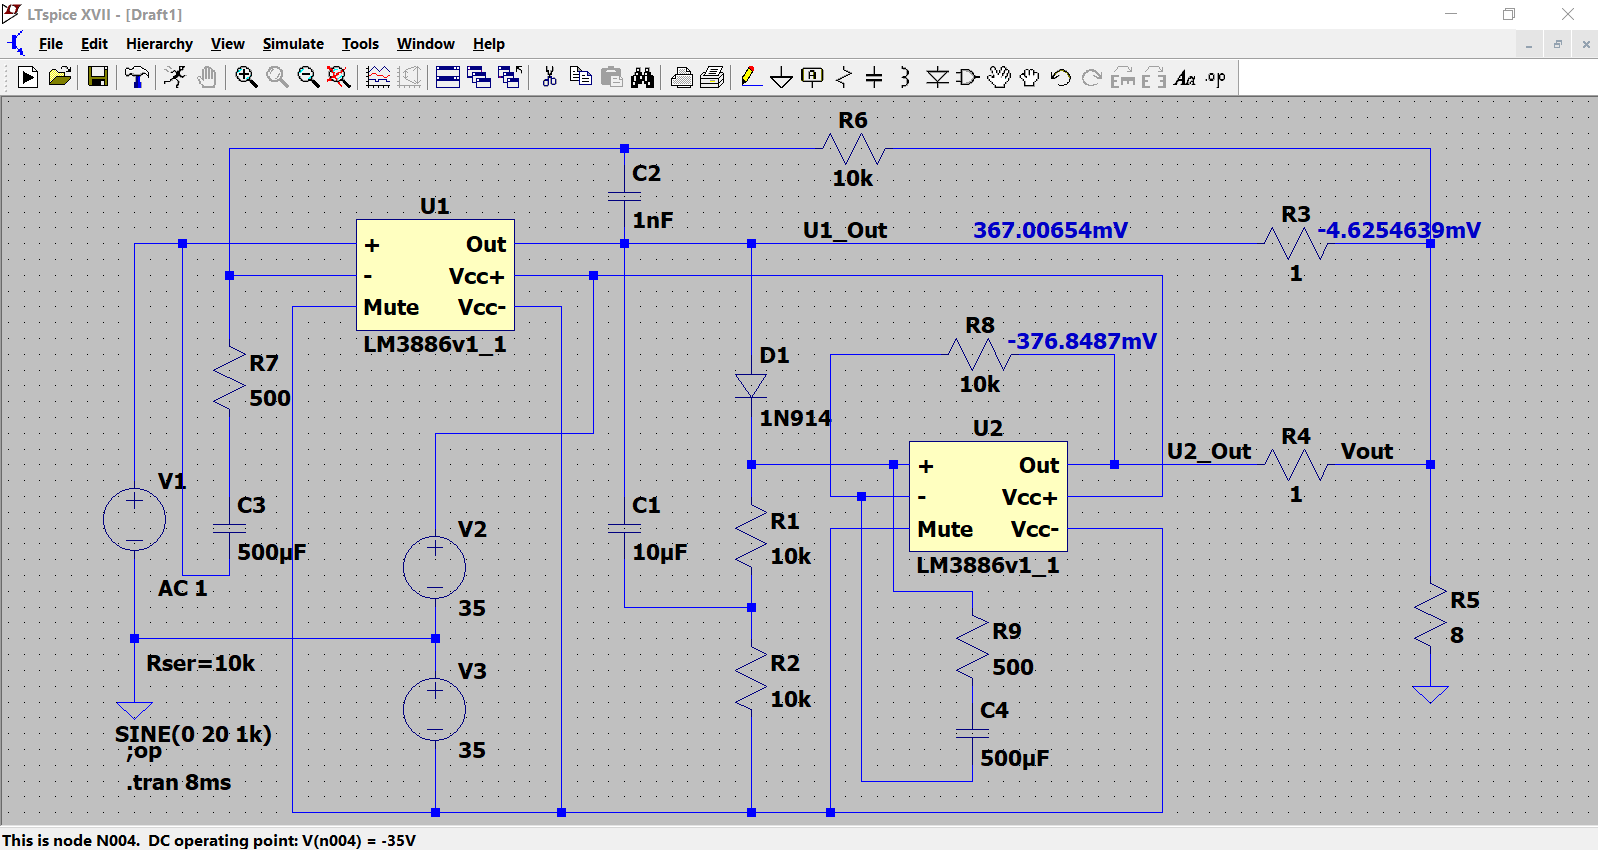The width and height of the screenshot is (1598, 850).
Task: Tile windows vertically icon
Action: [479, 77]
